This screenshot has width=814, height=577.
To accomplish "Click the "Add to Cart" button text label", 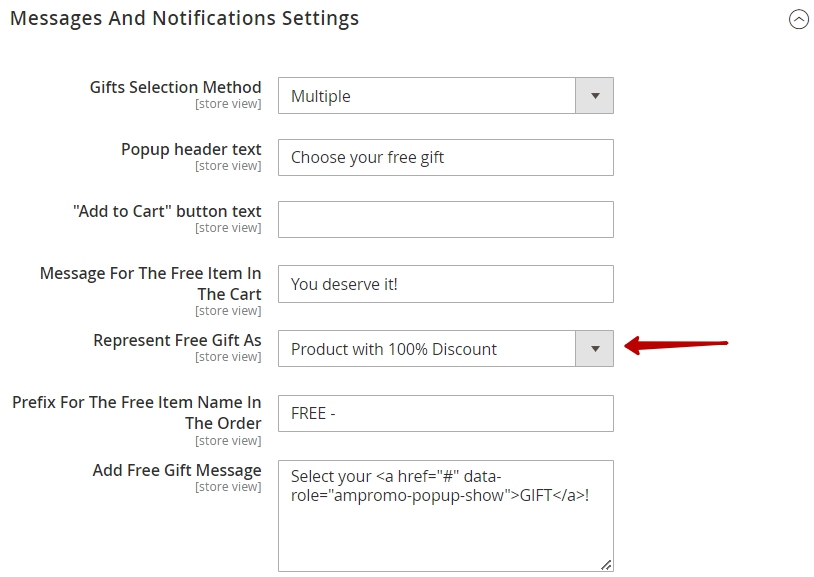I will tap(167, 211).
